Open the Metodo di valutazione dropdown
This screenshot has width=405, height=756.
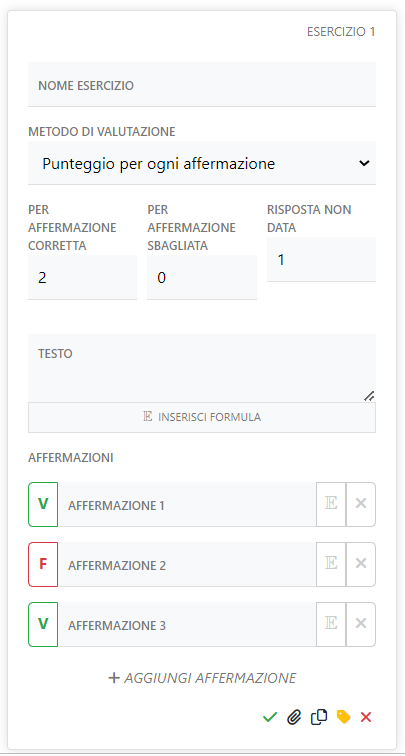click(202, 163)
